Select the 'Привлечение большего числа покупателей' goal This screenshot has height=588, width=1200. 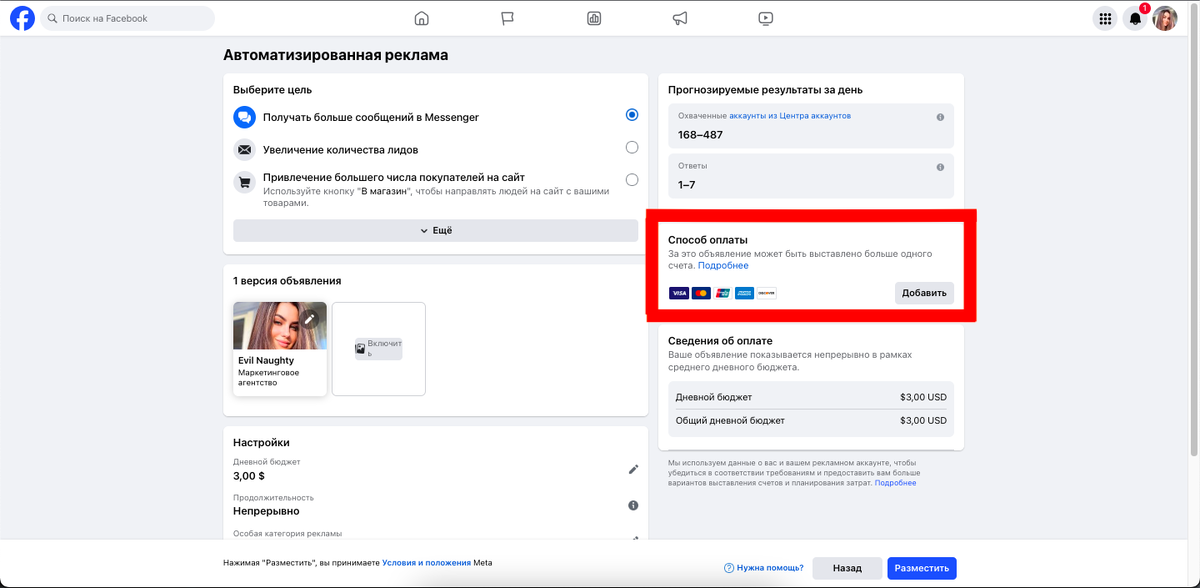click(x=631, y=179)
